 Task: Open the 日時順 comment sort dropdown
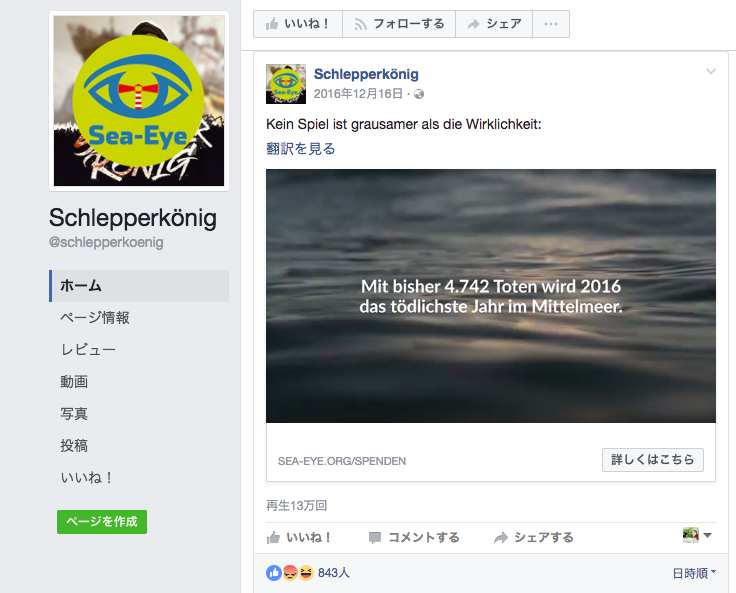(694, 573)
